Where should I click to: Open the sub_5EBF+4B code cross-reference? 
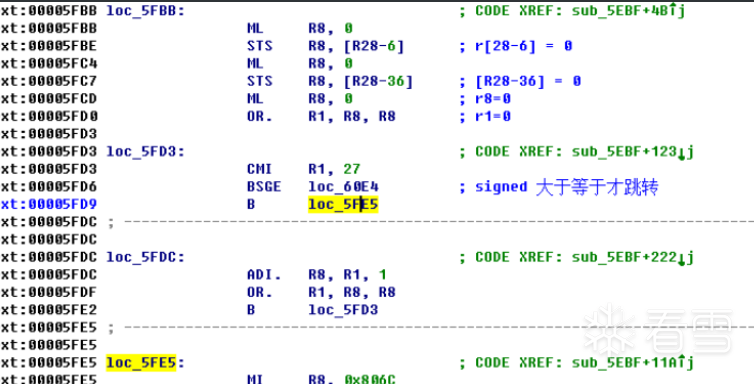pos(628,11)
